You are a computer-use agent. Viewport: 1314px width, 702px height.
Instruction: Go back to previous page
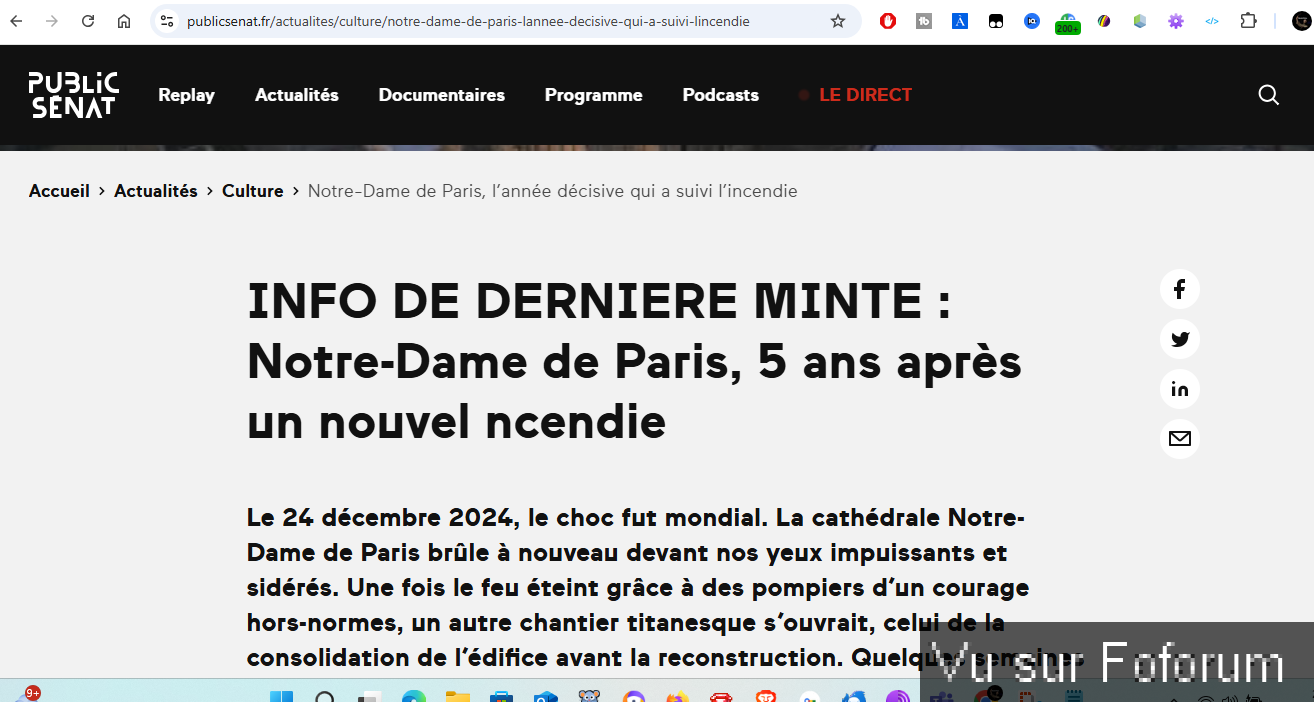coord(17,21)
